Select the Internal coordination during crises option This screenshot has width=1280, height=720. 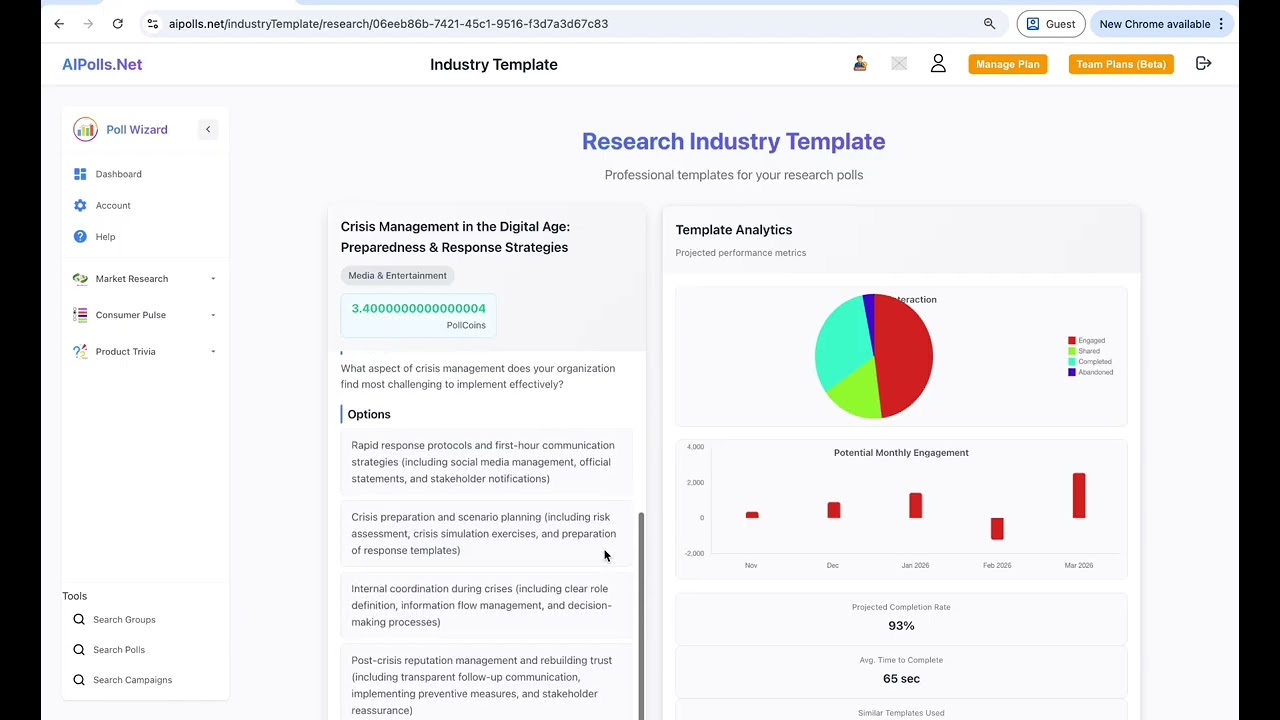(487, 605)
